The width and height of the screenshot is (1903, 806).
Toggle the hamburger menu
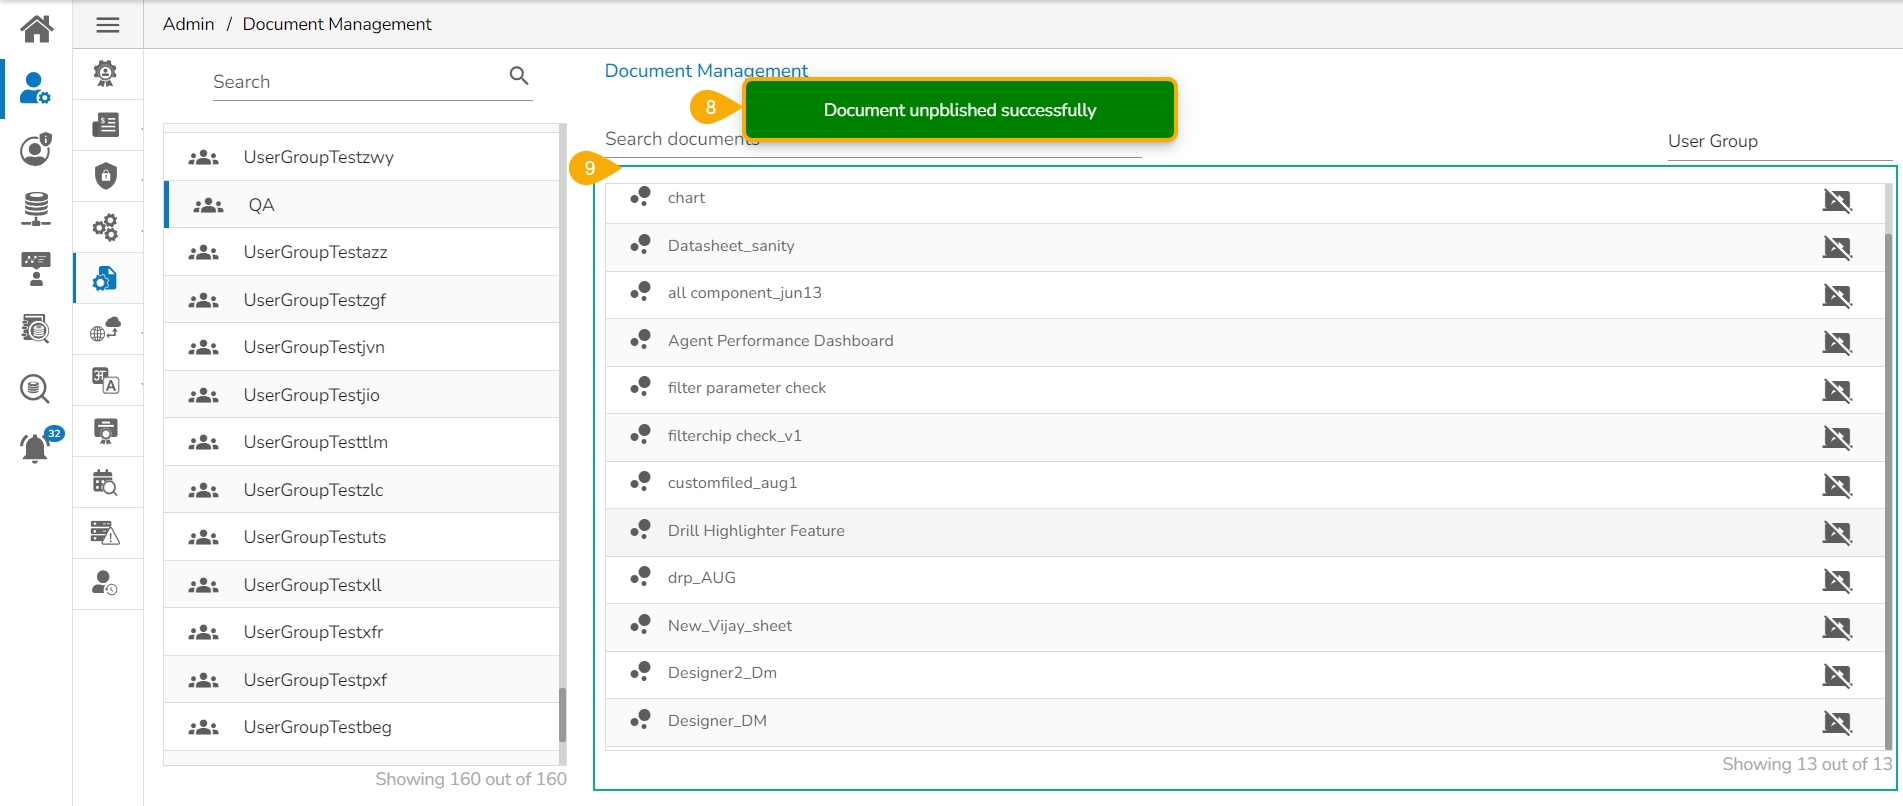(108, 25)
